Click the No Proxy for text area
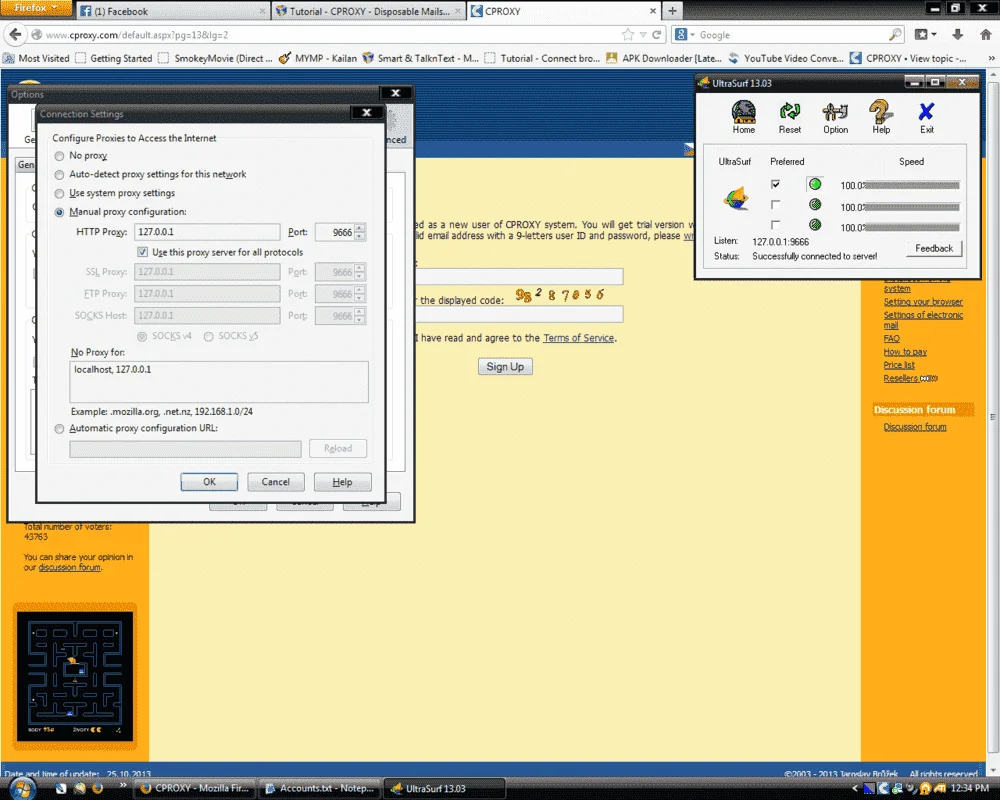Viewport: 1000px width, 800px height. pyautogui.click(x=219, y=382)
